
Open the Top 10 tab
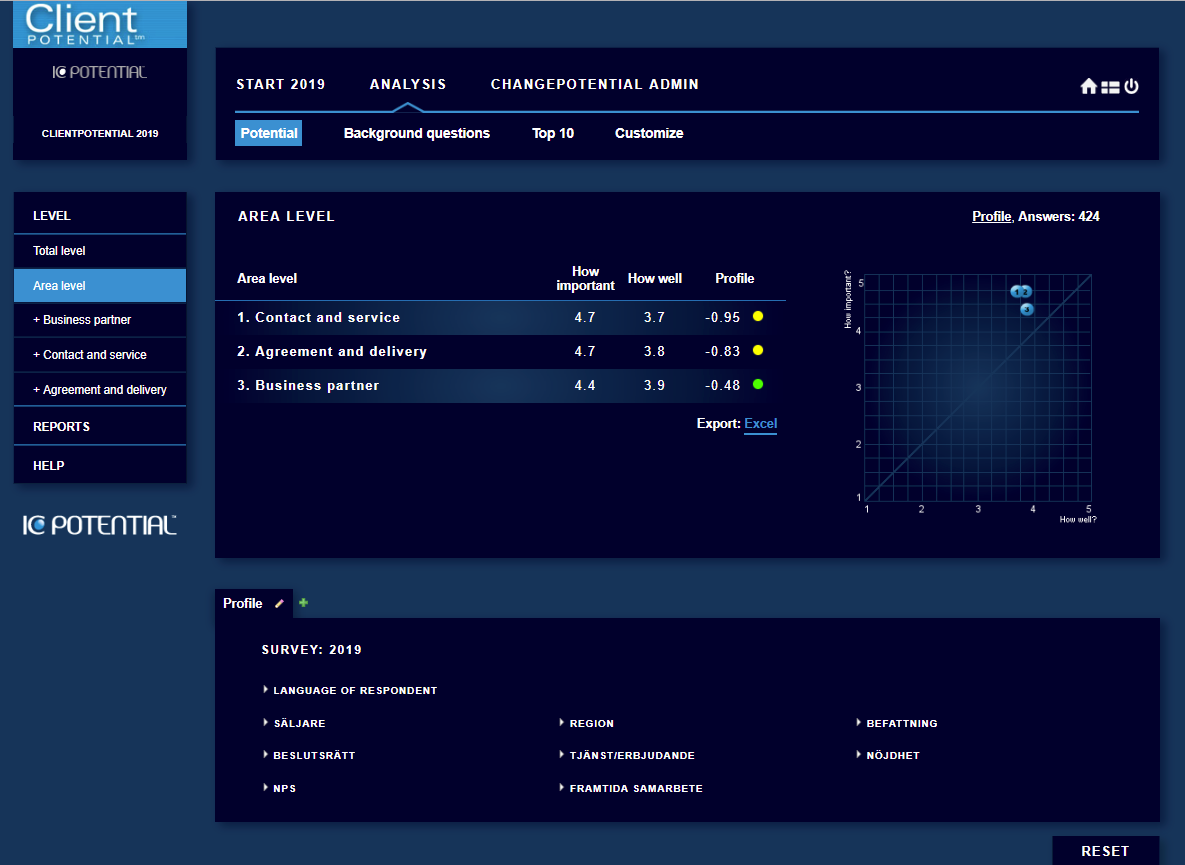pyautogui.click(x=552, y=133)
